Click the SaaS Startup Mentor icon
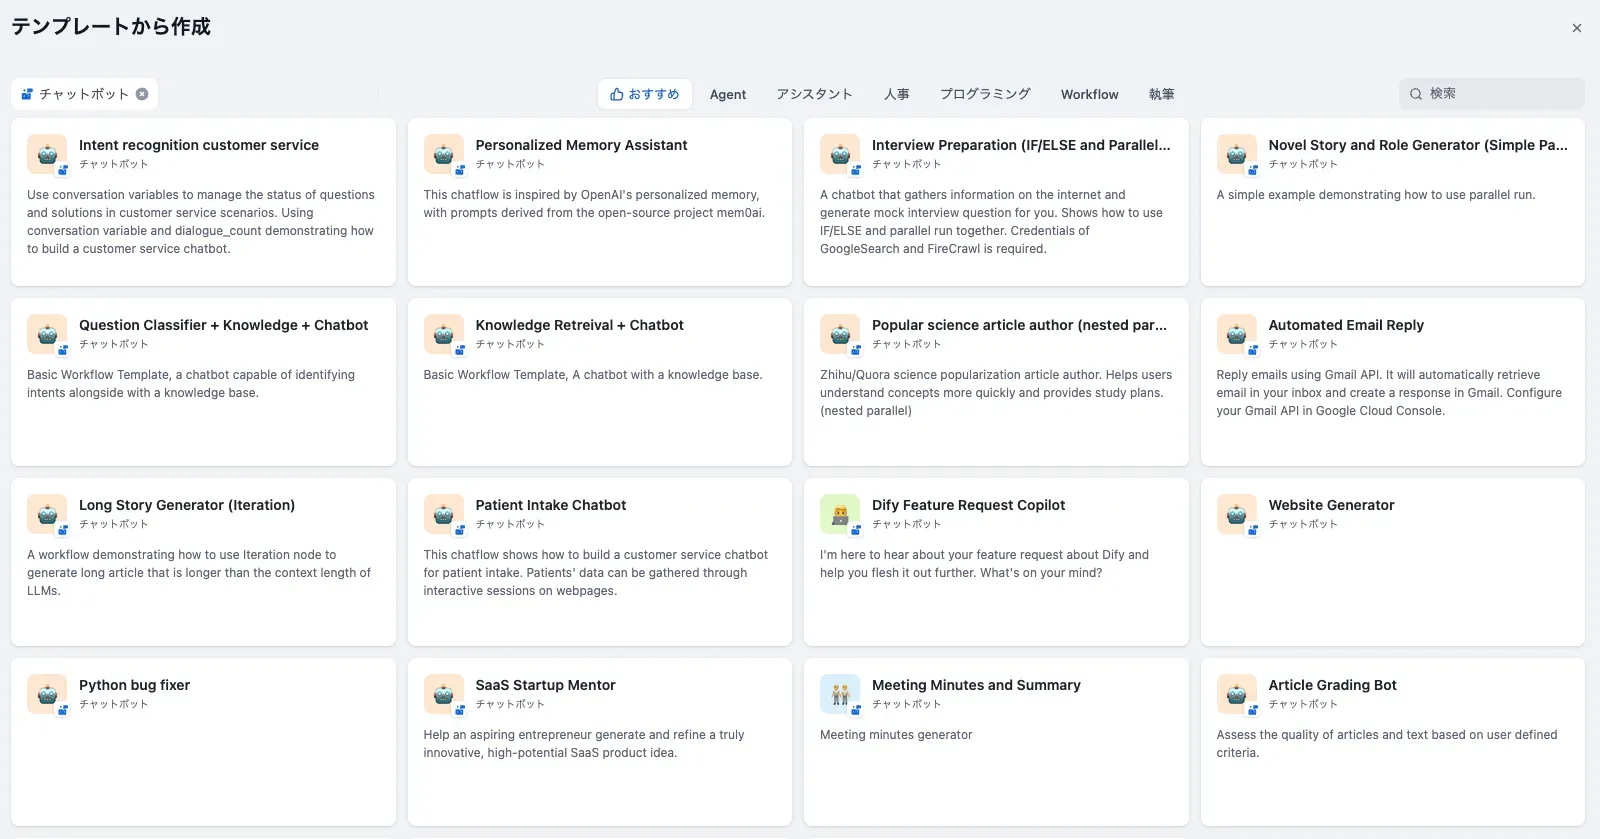1600x839 pixels. (x=443, y=694)
